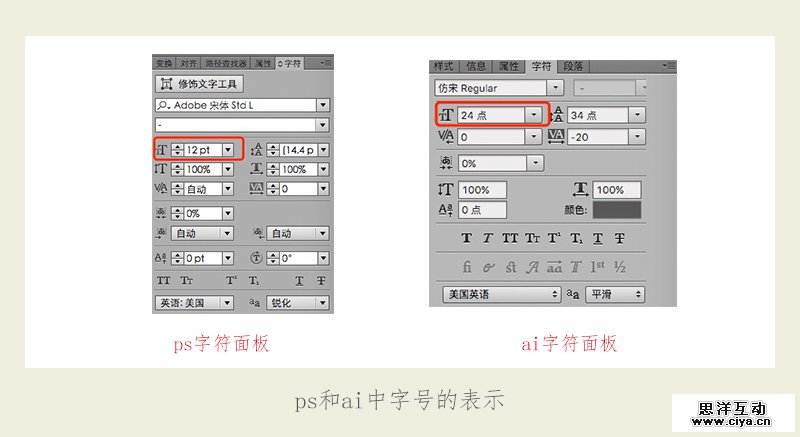Toggle subscript in the Adobe 宋体 panel
The image size is (800, 437).
254,280
